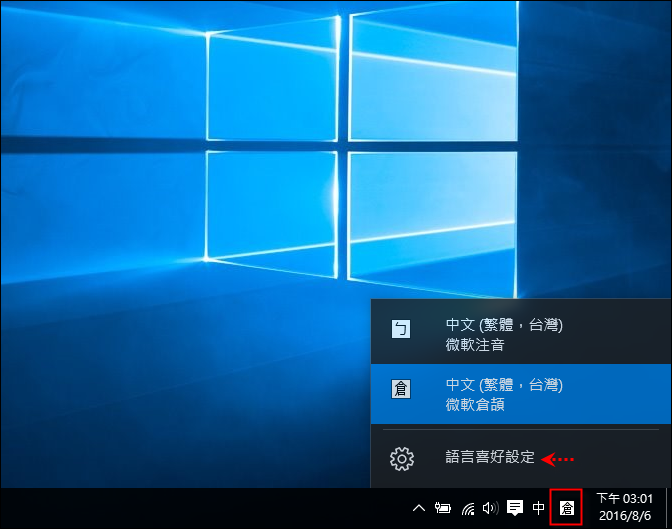Open 語言喜好設定 language preferences
This screenshot has height=529, width=672.
tap(521, 458)
